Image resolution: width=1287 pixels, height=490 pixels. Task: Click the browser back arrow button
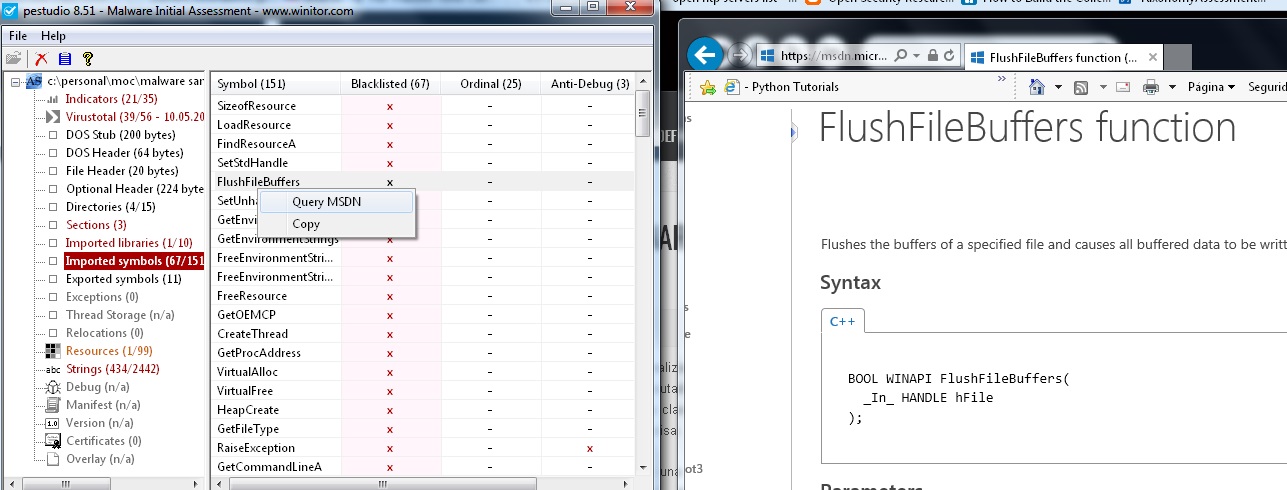705,54
